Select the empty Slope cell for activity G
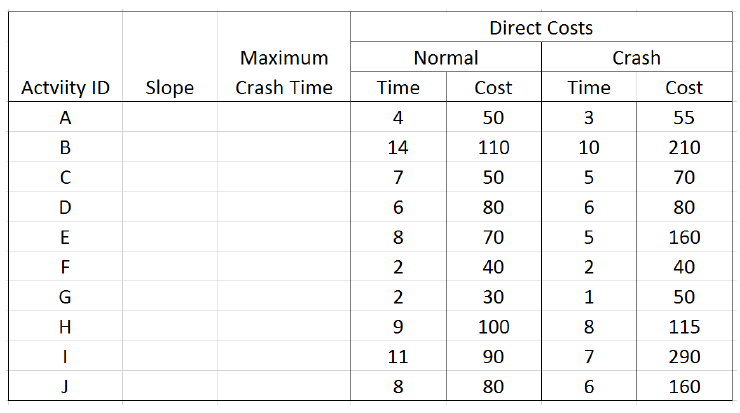Viewport: 740px width, 413px height. click(170, 297)
